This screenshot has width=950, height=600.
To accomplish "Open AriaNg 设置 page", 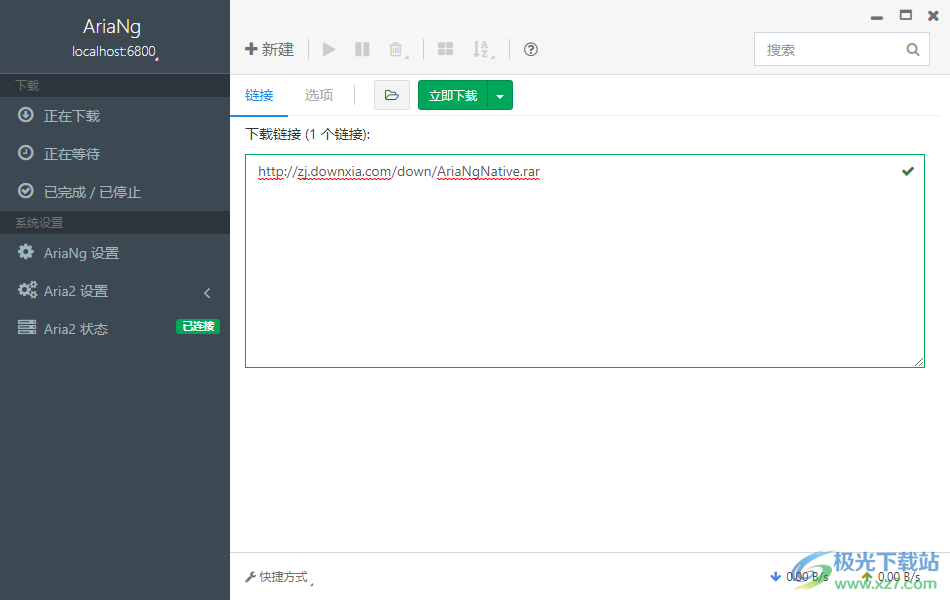I will [115, 253].
